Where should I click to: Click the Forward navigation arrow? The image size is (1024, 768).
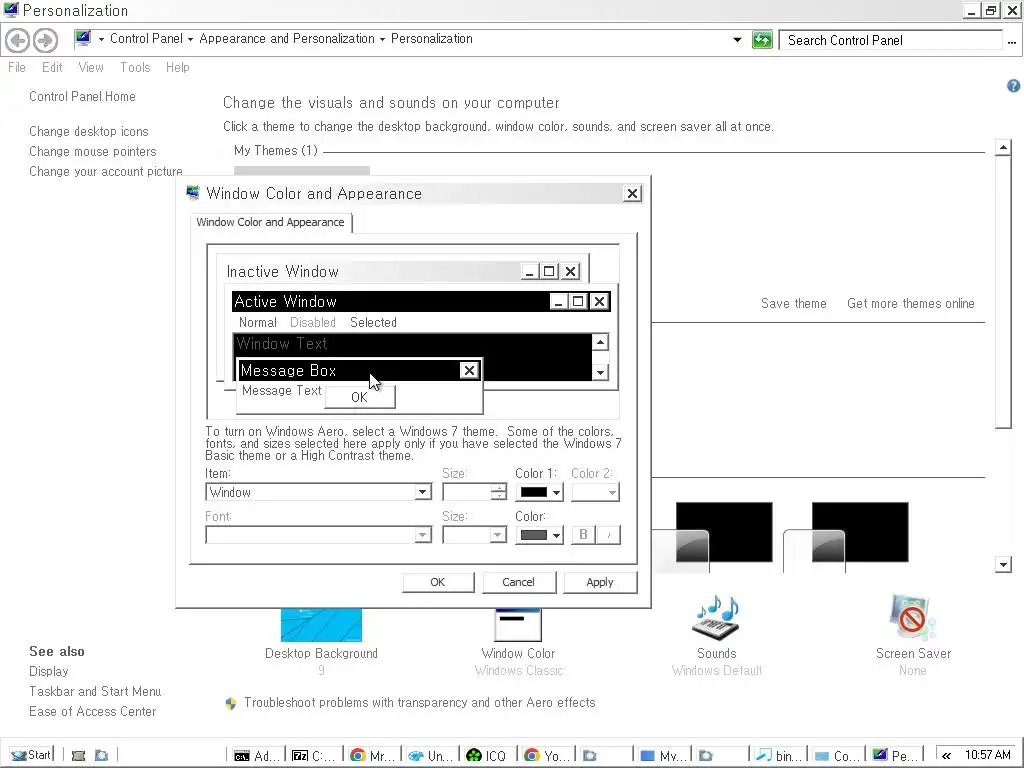point(45,40)
